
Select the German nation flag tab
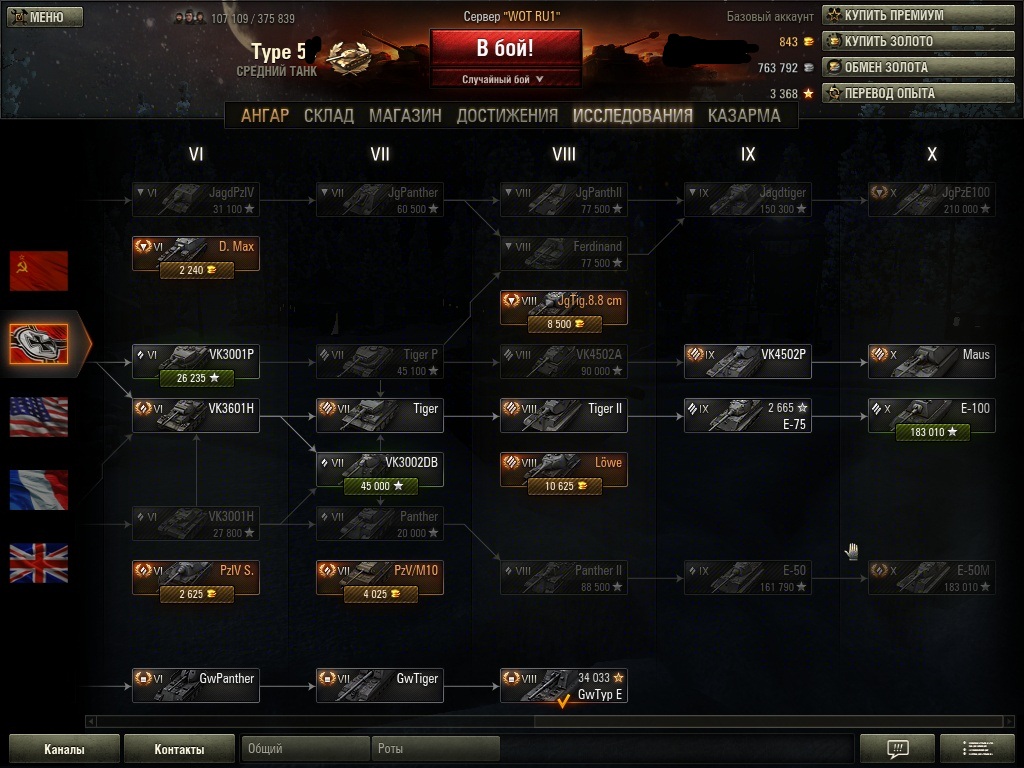(39, 344)
